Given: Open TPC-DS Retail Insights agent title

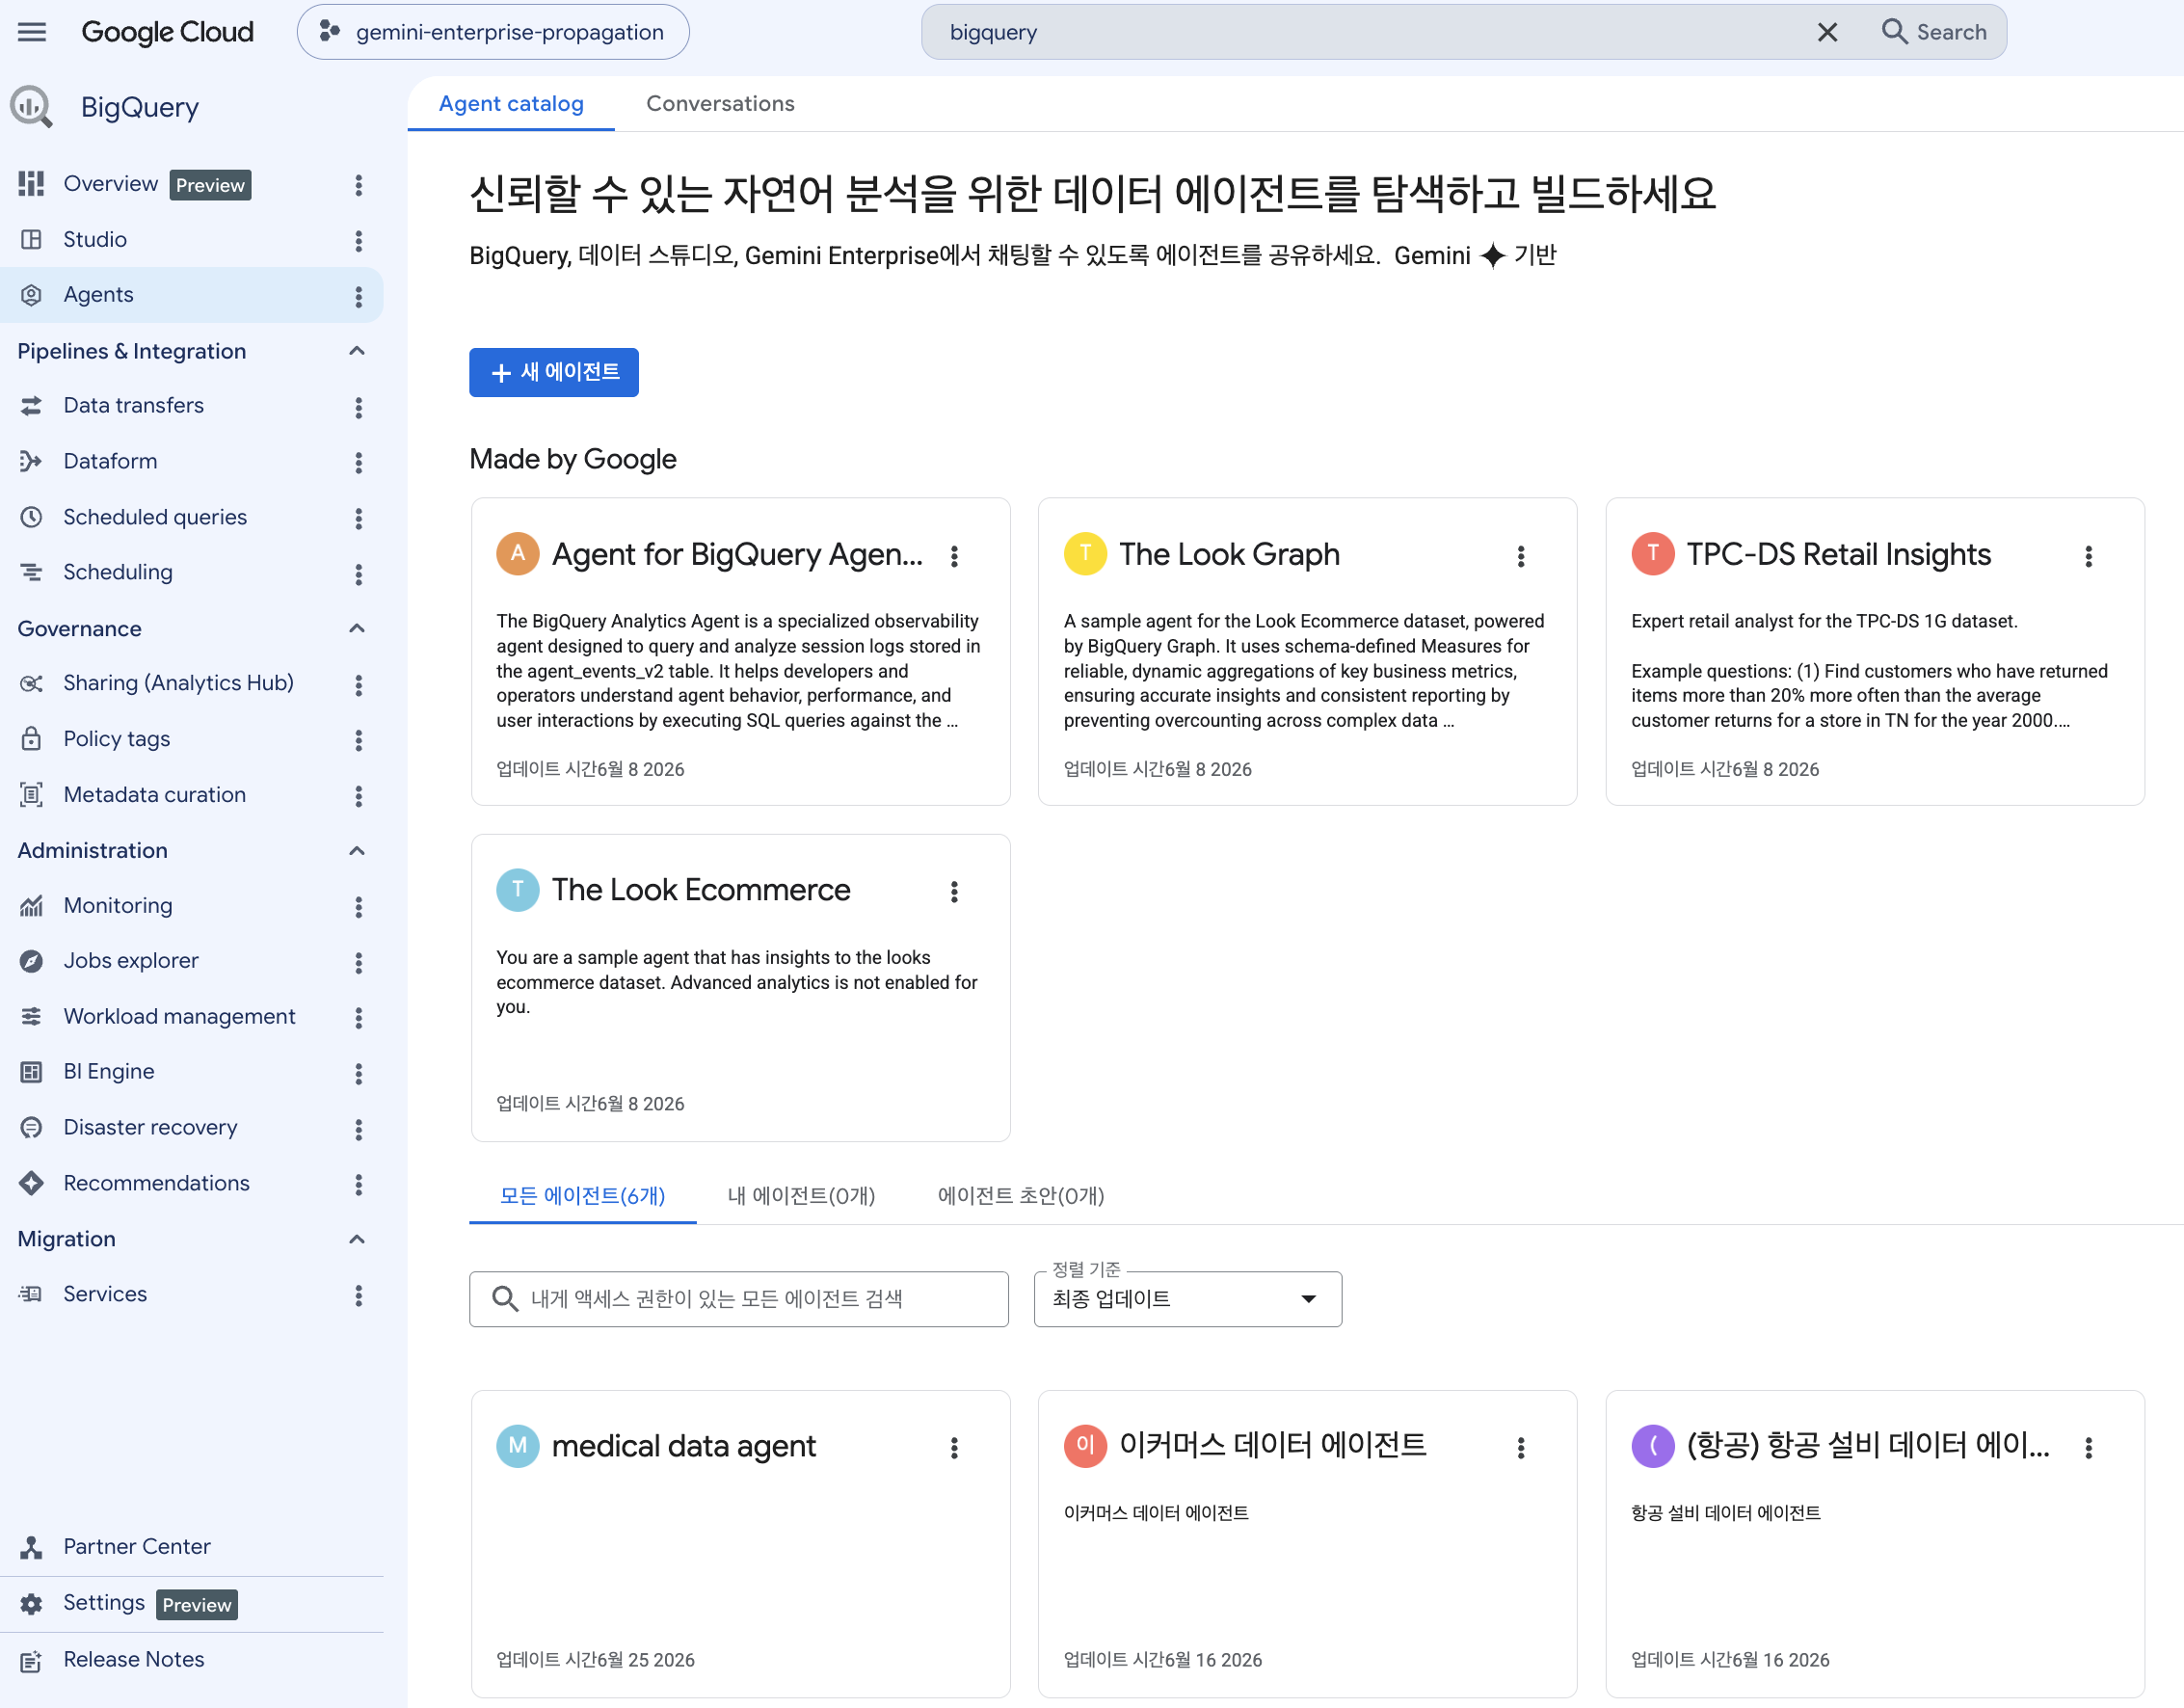Looking at the screenshot, I should [1838, 554].
